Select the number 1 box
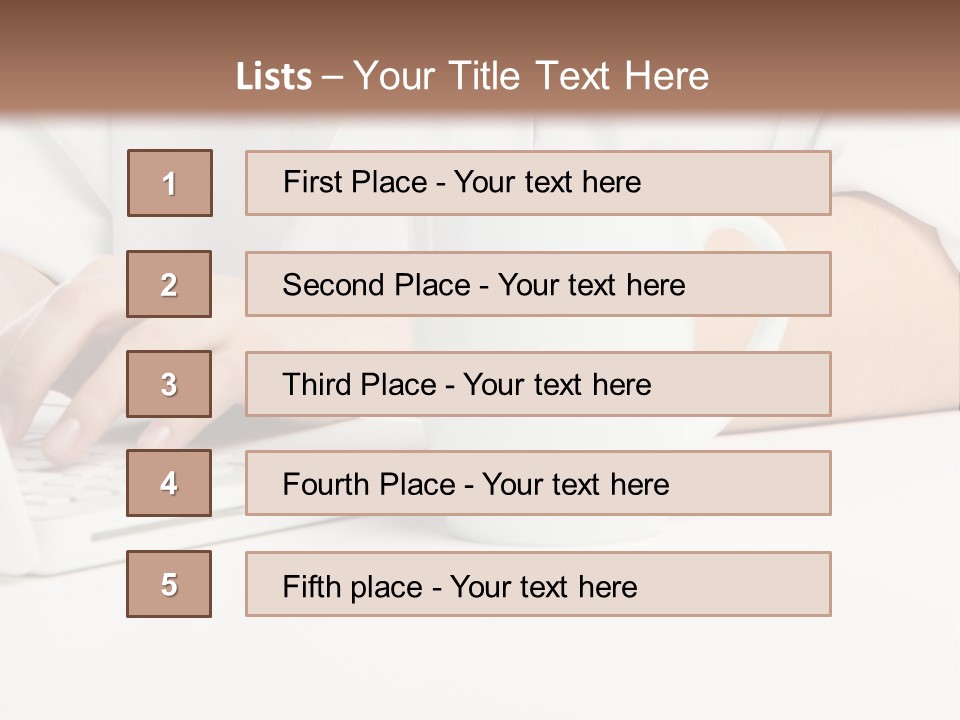This screenshot has width=960, height=720. click(x=169, y=183)
